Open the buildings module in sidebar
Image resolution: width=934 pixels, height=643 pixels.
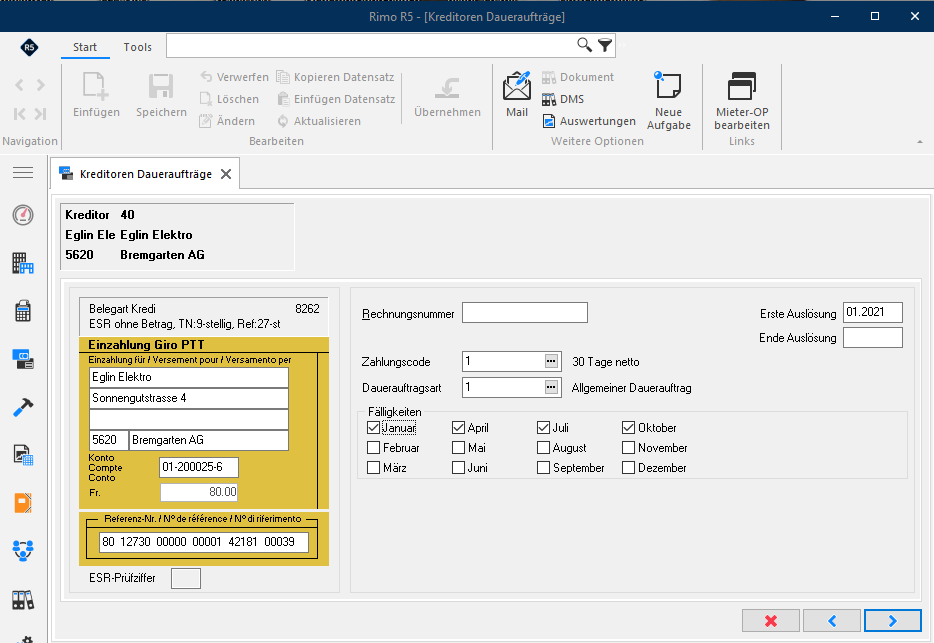23,263
